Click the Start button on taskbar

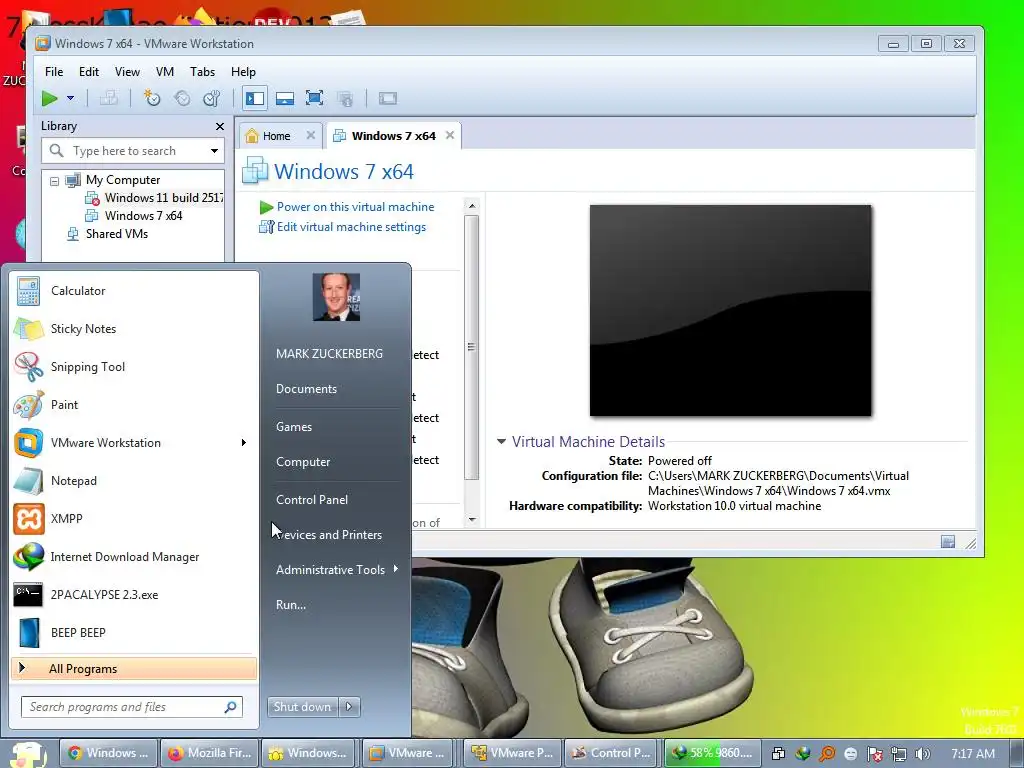27,754
